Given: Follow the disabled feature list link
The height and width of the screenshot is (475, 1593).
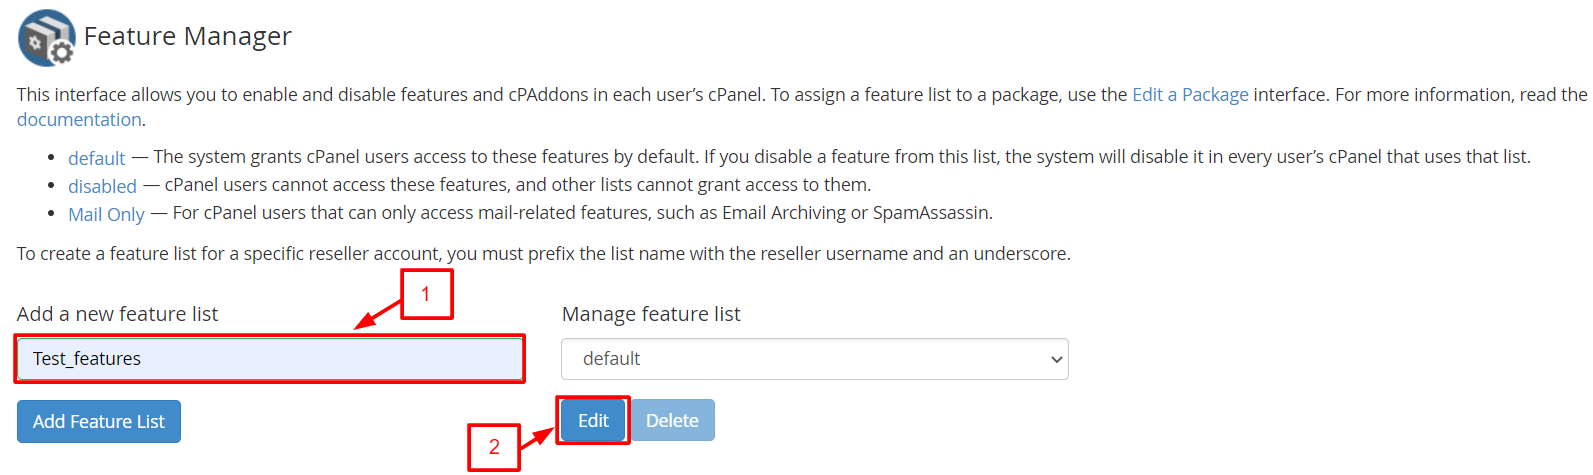Looking at the screenshot, I should pyautogui.click(x=102, y=186).
